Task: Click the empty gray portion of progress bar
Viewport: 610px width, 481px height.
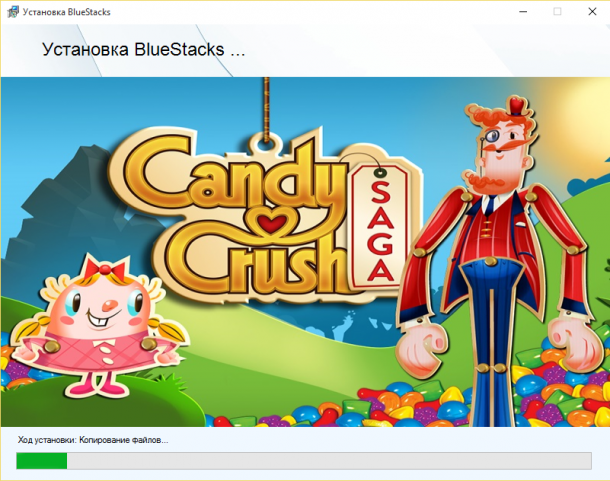Action: coord(329,461)
